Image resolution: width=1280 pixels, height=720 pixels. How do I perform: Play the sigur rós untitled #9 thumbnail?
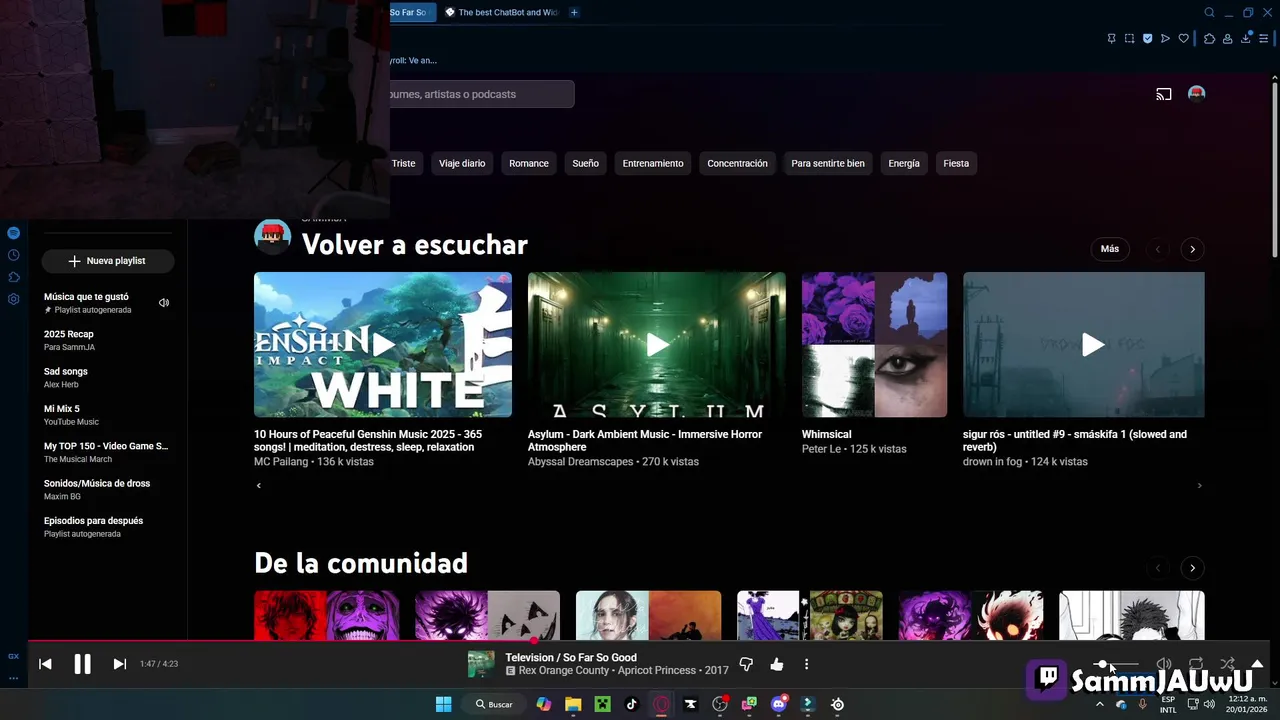coord(1084,345)
